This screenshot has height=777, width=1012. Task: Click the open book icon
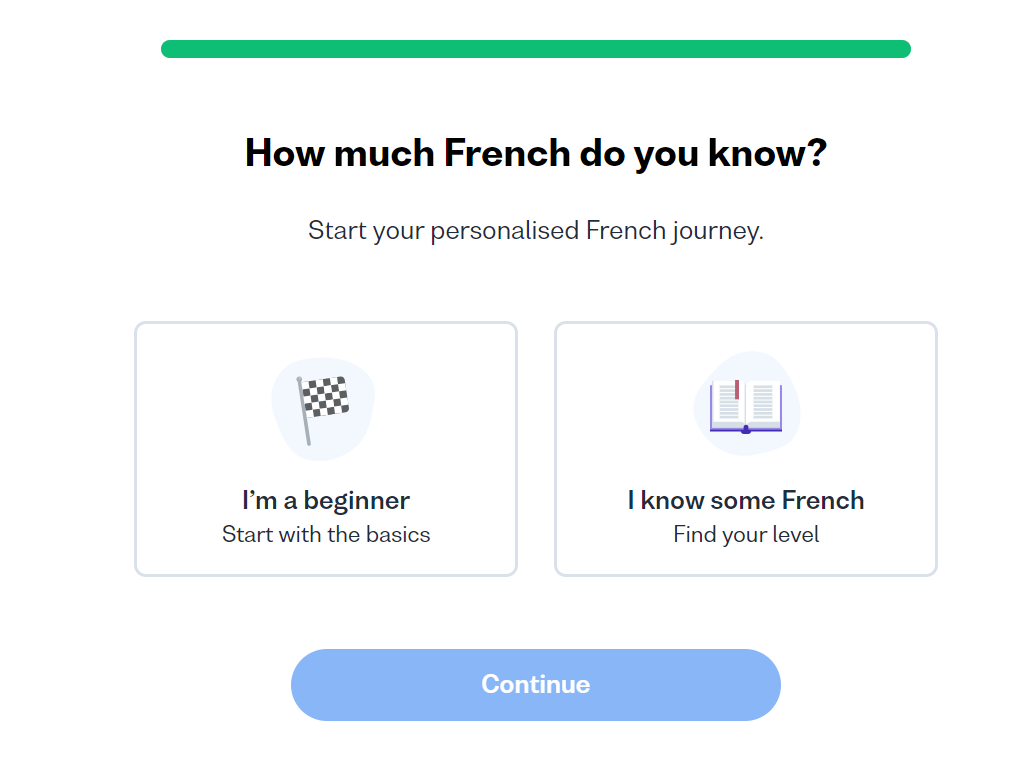click(x=746, y=406)
